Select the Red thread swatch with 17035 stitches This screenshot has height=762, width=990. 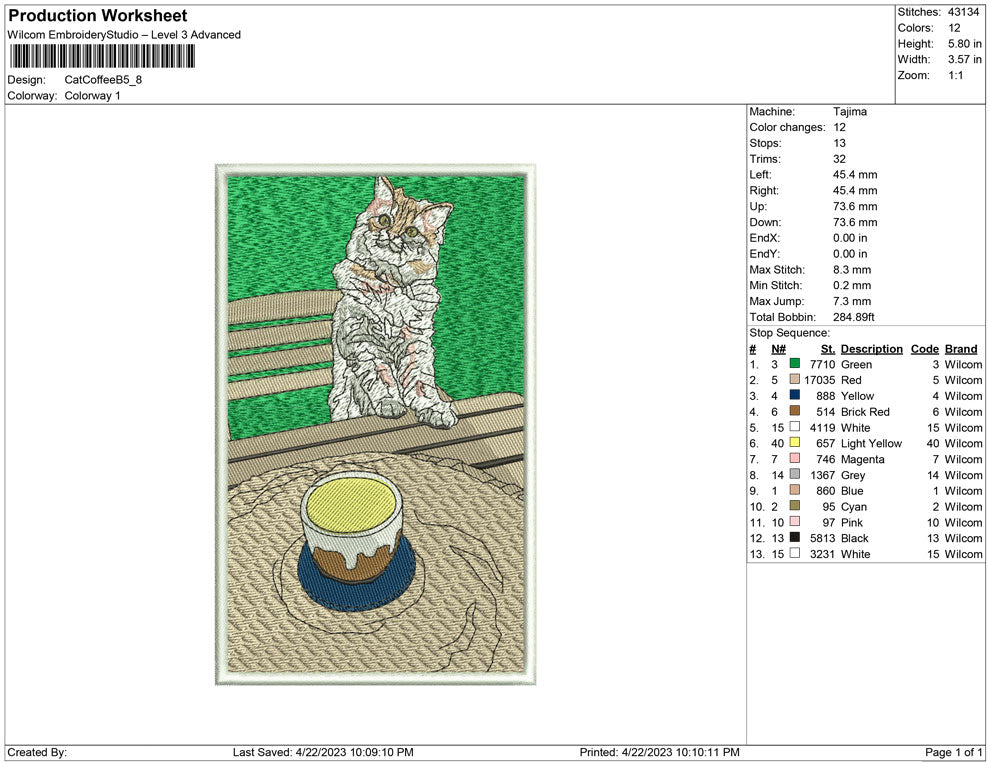pos(794,380)
